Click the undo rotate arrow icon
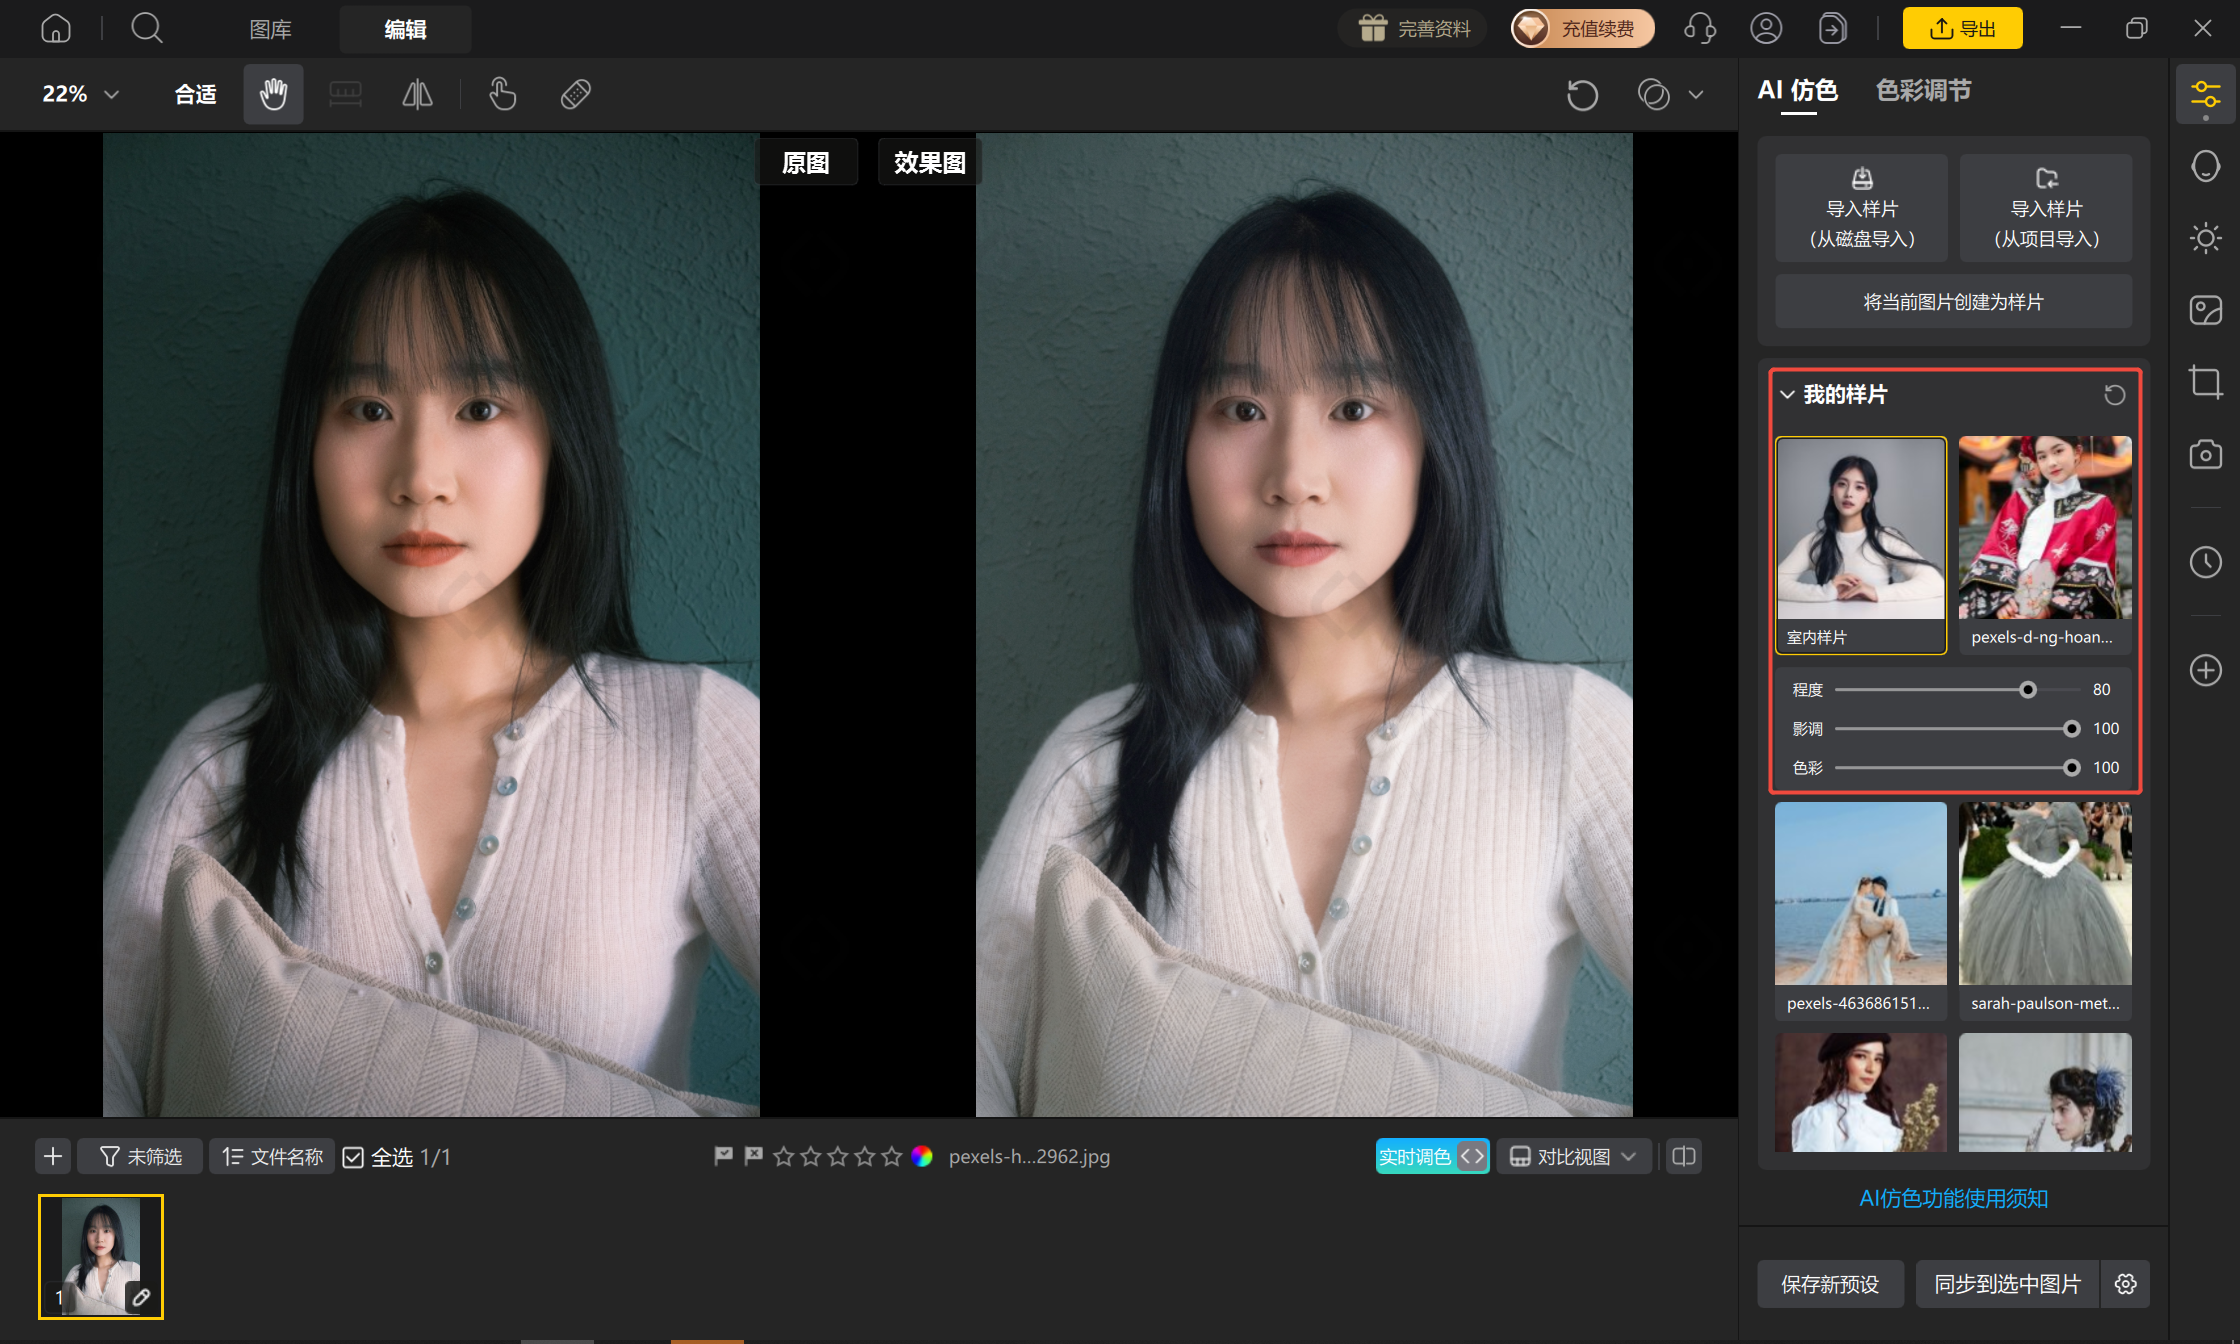This screenshot has width=2240, height=1344. click(x=1582, y=95)
